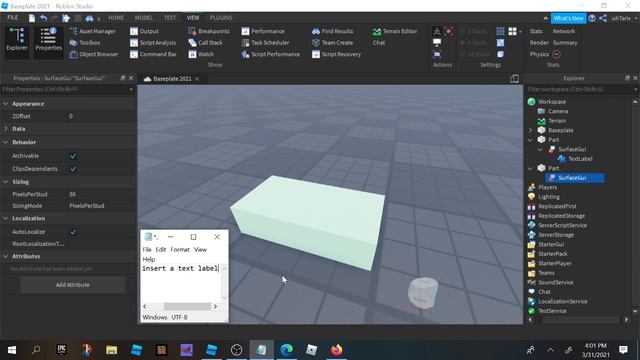The height and width of the screenshot is (360, 640).
Task: Open the Object Browser
Action: tap(93, 54)
